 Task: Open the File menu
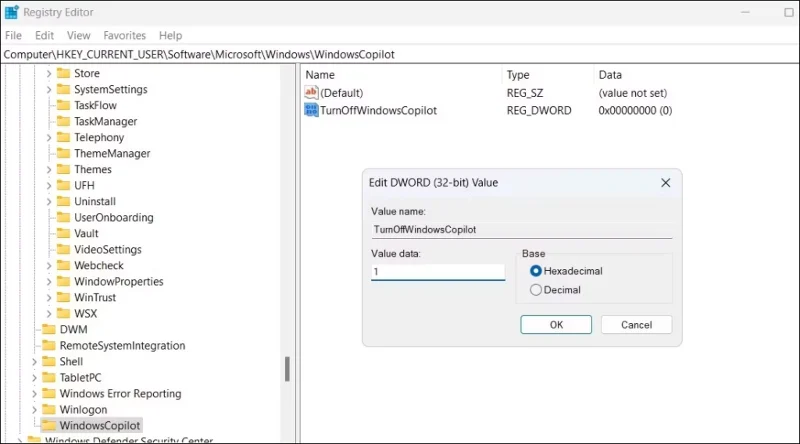click(x=13, y=35)
